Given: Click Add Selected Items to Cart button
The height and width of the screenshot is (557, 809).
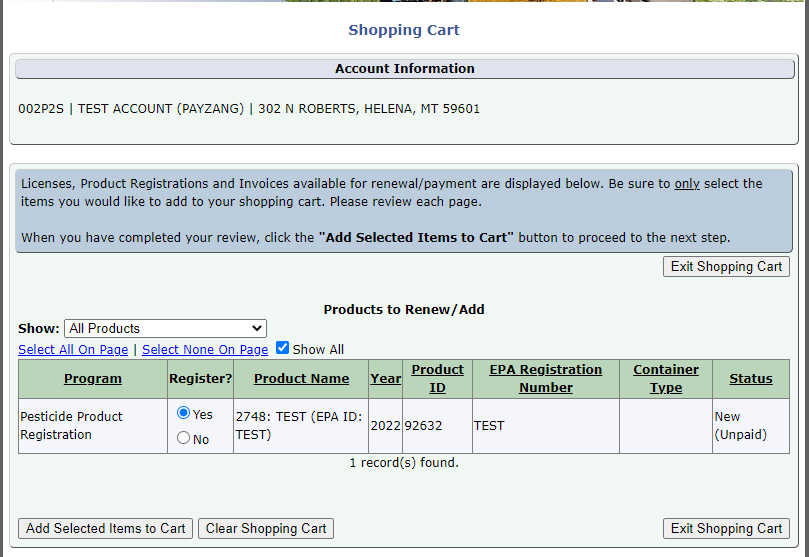Looking at the screenshot, I should click(x=106, y=528).
